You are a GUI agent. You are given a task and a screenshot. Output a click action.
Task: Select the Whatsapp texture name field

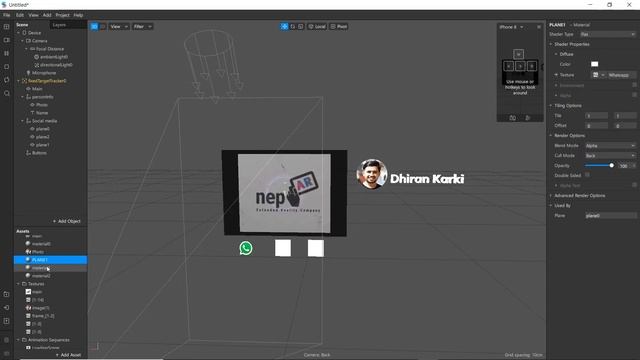coord(621,75)
